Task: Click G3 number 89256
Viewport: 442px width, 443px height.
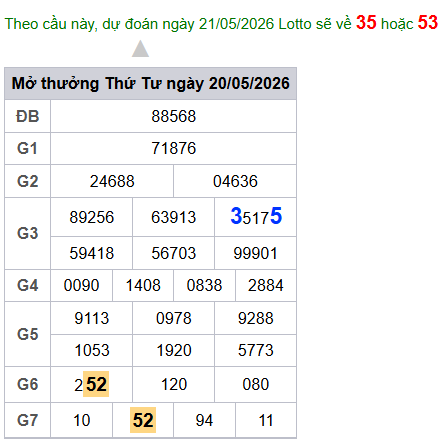Action: [92, 217]
